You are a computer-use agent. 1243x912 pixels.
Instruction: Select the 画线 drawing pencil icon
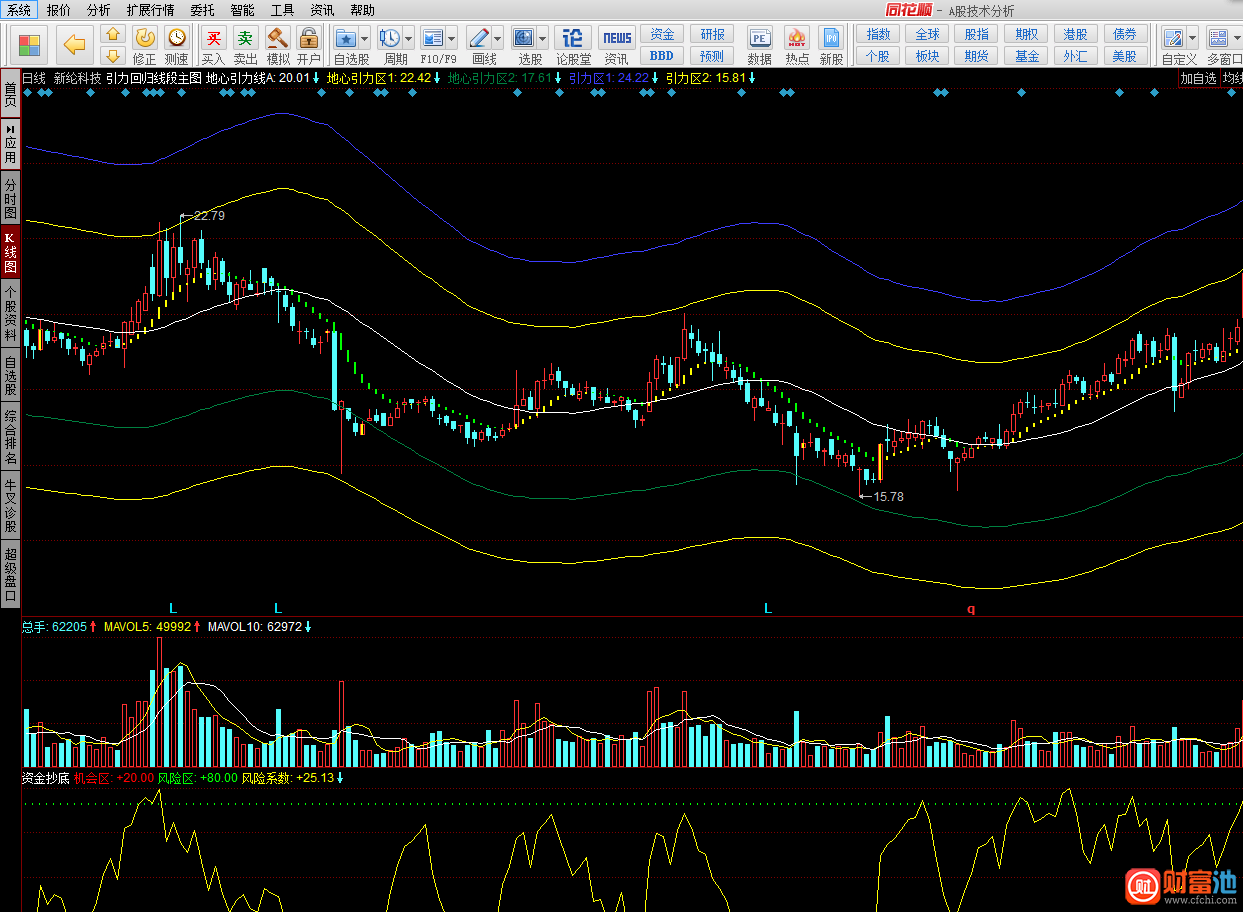478,38
